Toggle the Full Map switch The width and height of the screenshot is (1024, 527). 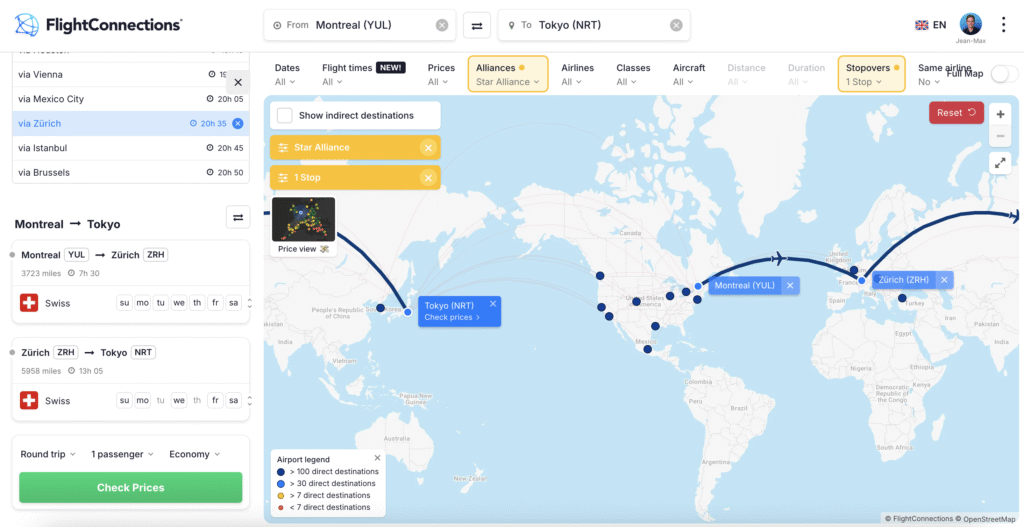pyautogui.click(x=1003, y=74)
